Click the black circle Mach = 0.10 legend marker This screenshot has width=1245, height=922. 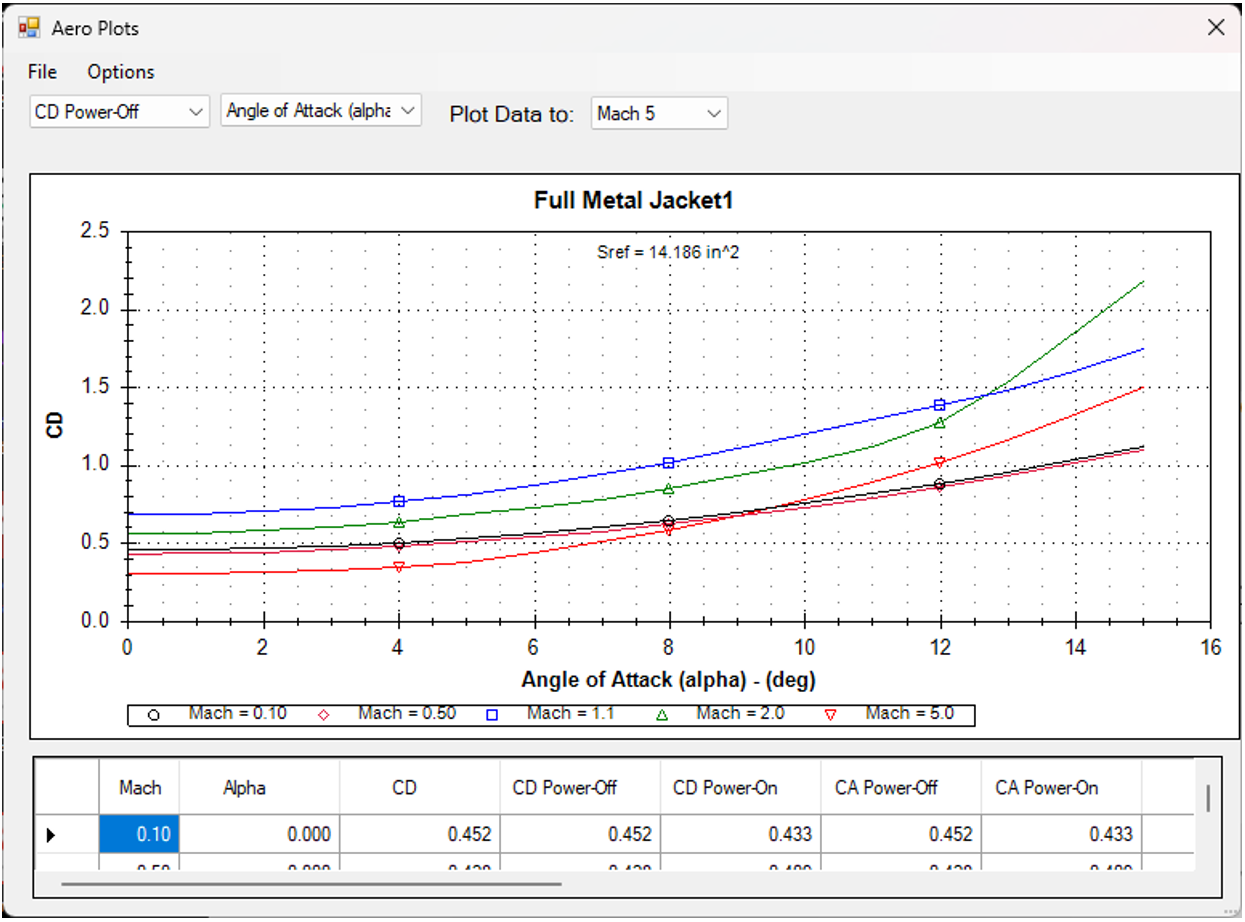pyautogui.click(x=153, y=715)
